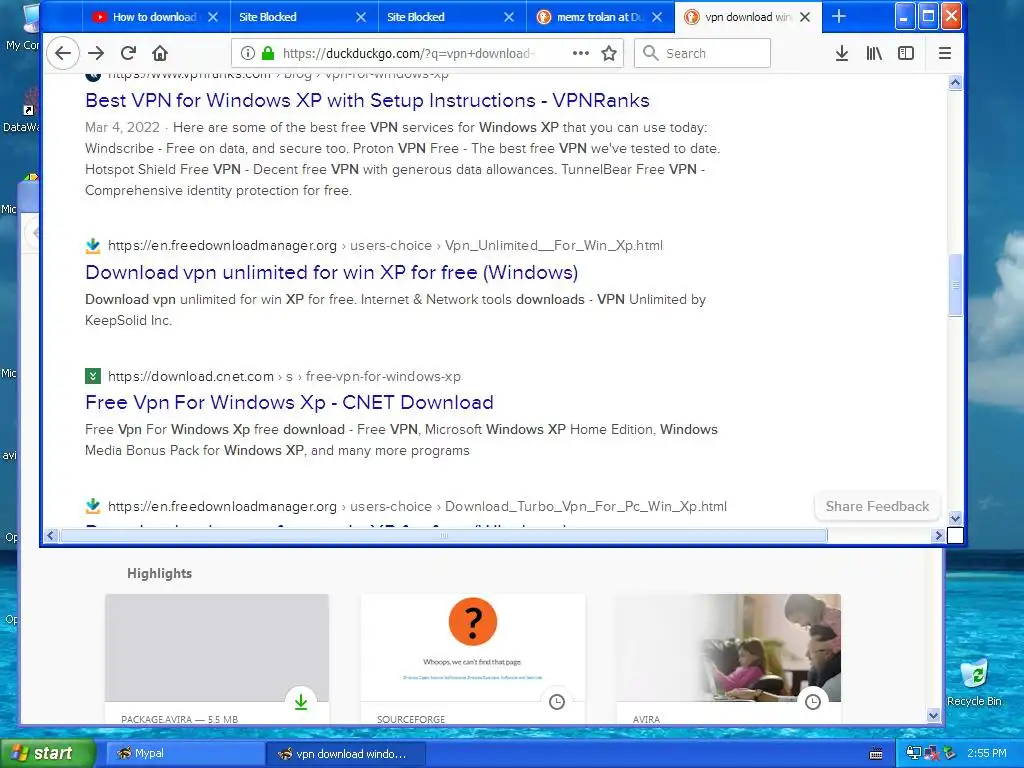Close the first 'Site Blocked' tab

point(360,17)
